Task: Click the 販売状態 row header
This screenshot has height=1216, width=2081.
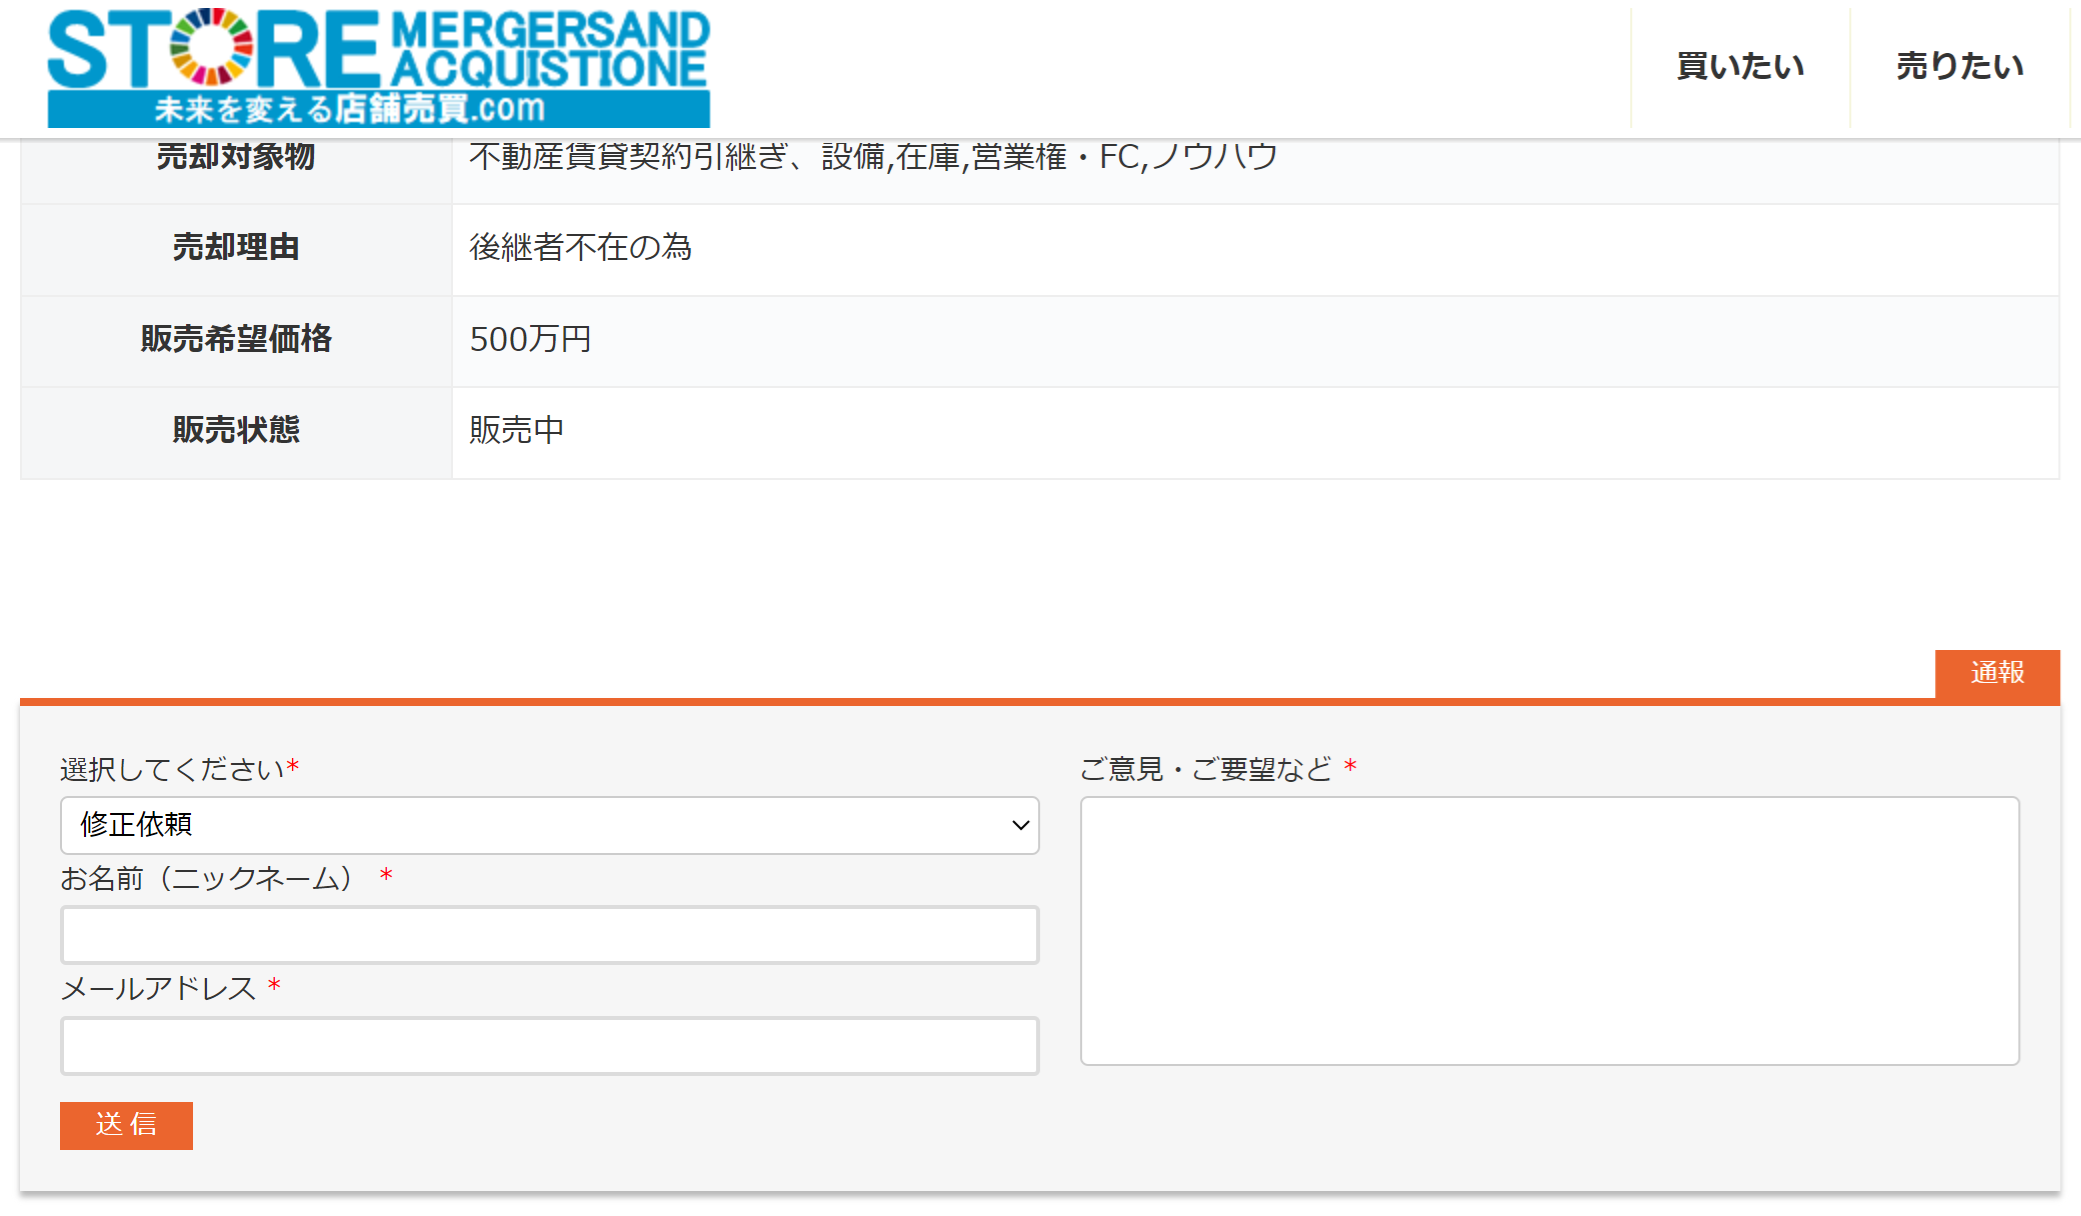Action: [x=236, y=430]
